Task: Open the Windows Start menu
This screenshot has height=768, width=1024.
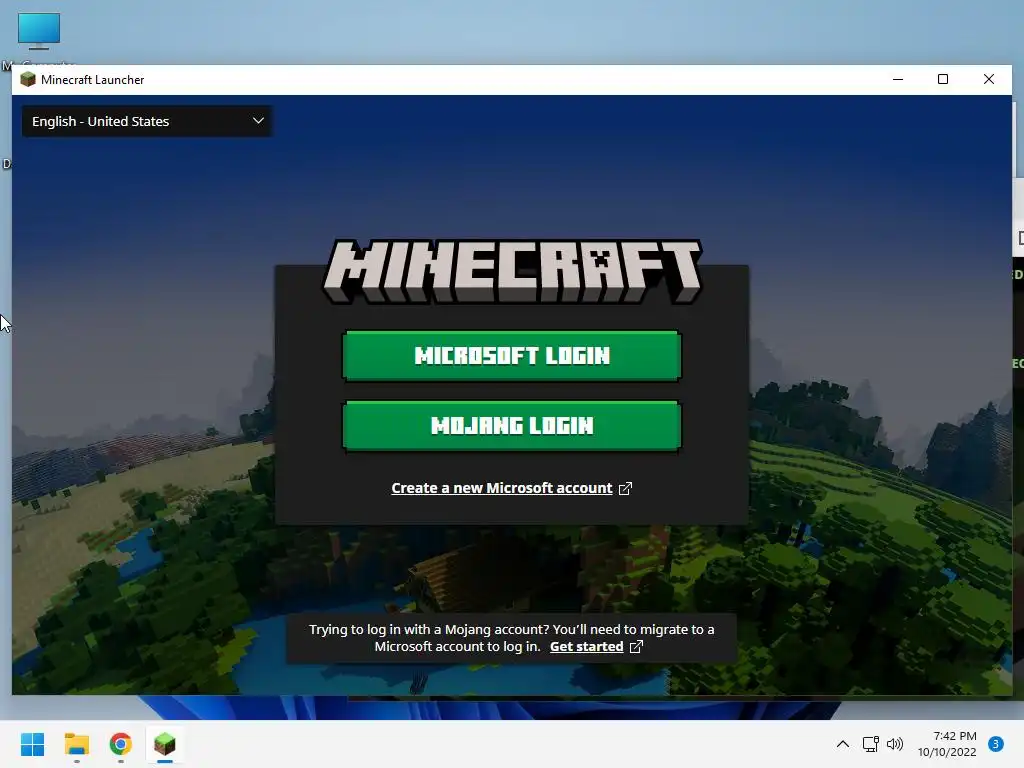Action: (x=33, y=744)
